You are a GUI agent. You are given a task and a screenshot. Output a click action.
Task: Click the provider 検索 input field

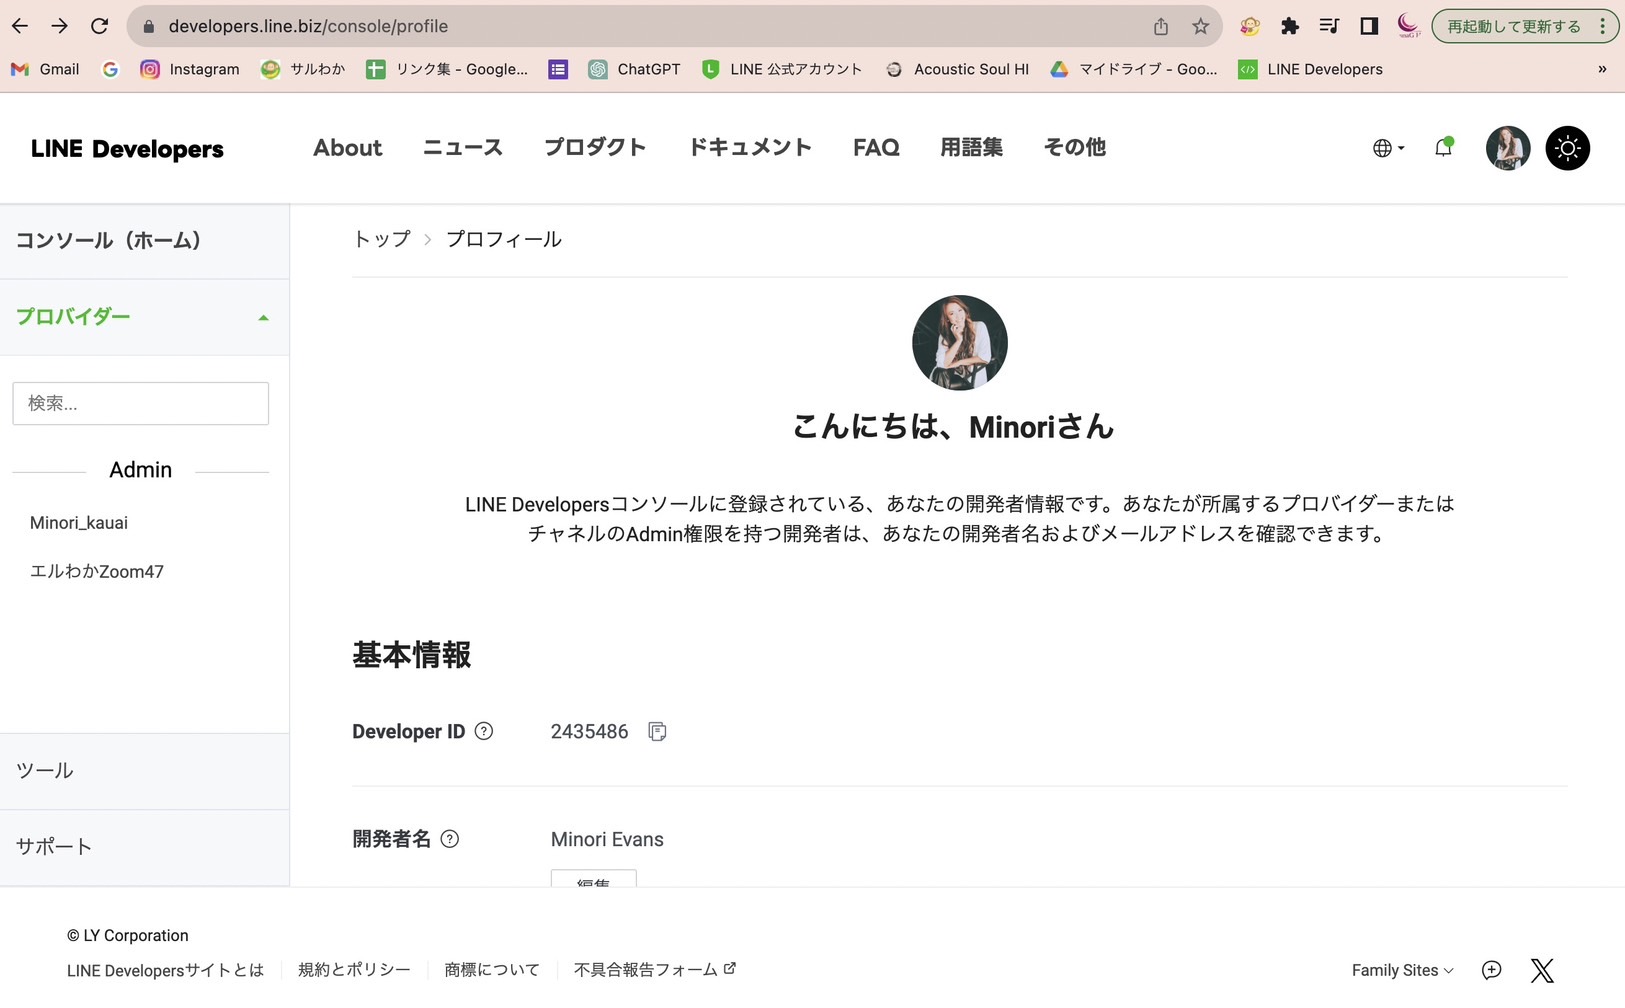coord(141,404)
